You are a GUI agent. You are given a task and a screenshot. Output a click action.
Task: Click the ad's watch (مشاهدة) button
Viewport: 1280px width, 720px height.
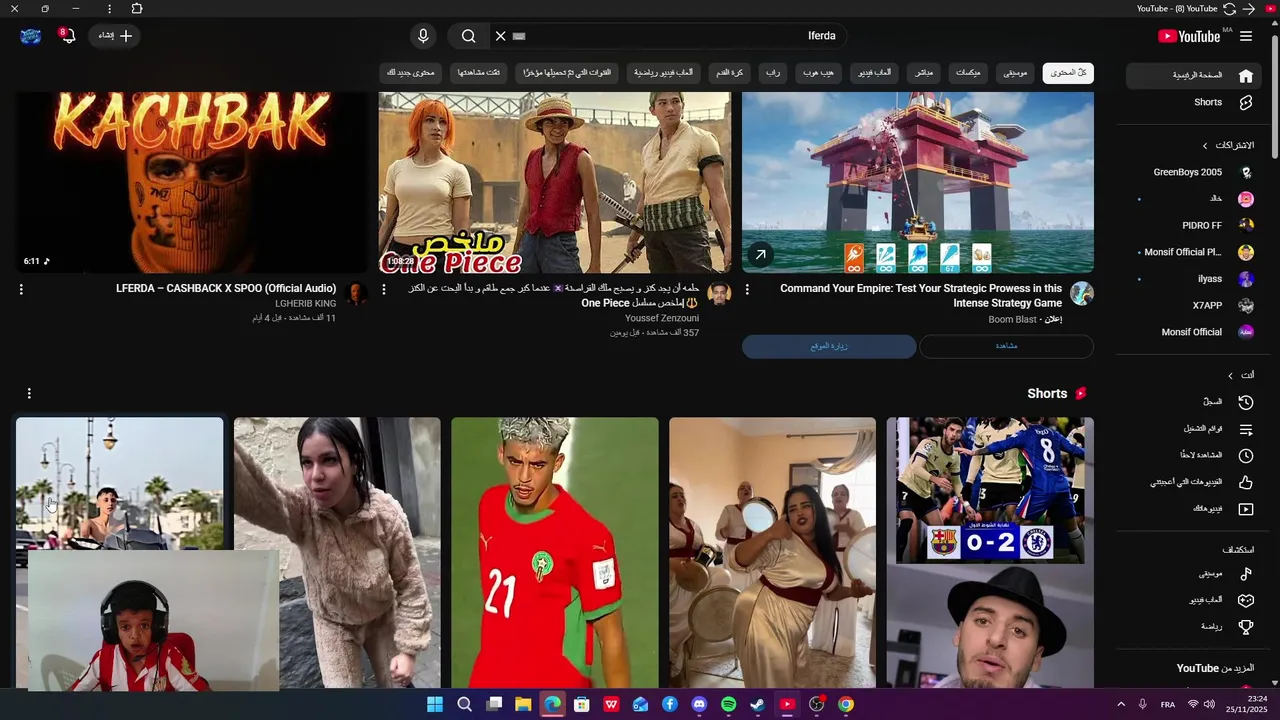click(1006, 346)
